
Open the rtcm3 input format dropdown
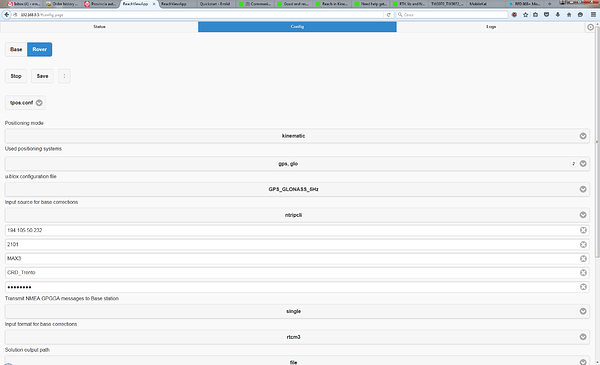pyautogui.click(x=297, y=337)
